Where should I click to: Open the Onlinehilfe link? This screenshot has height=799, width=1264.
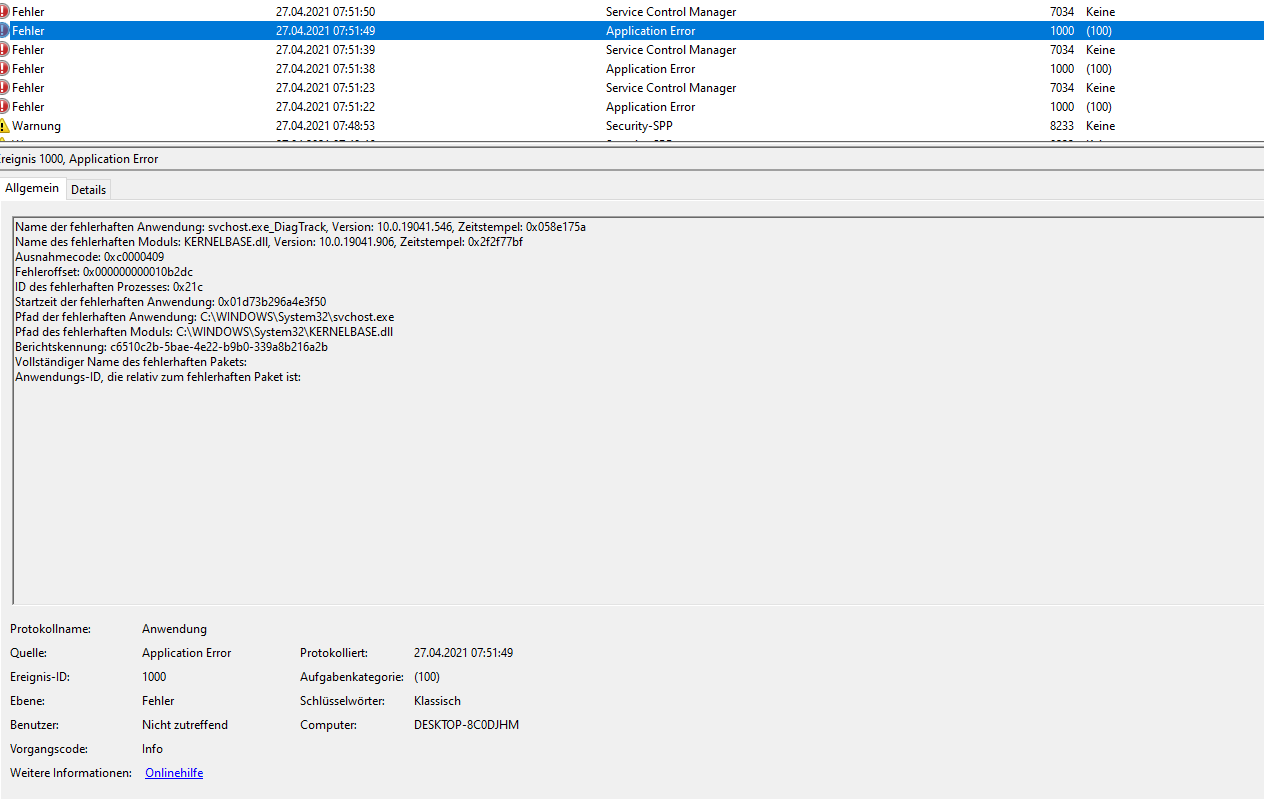(x=174, y=773)
